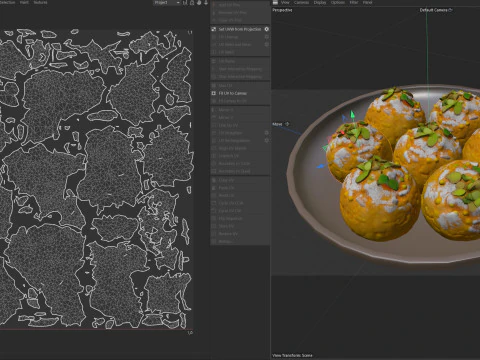Open the gear options beside UV Relax and Move
The height and width of the screenshot is (360, 480).
point(267,45)
